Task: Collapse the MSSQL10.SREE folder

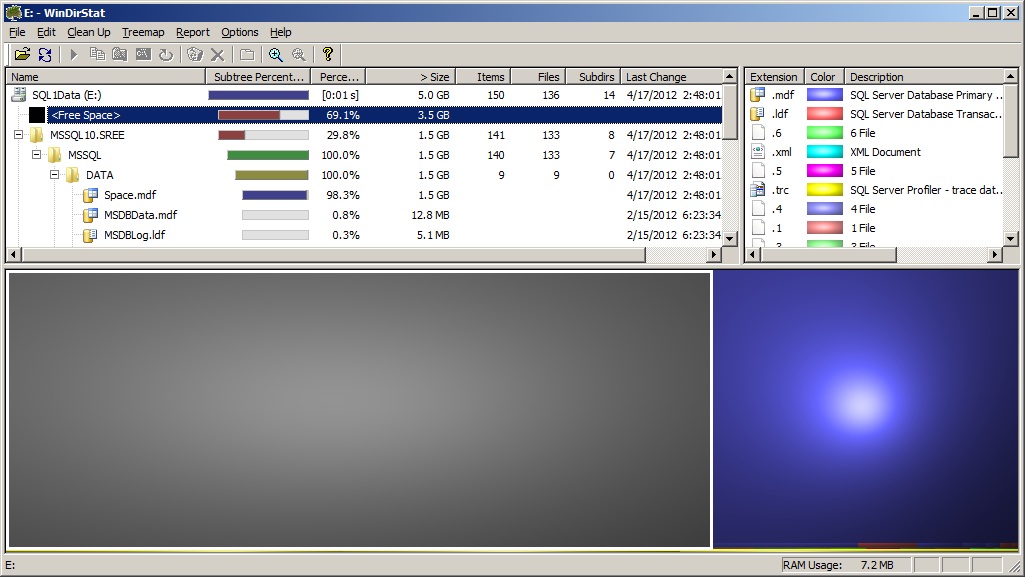Action: pyautogui.click(x=19, y=135)
